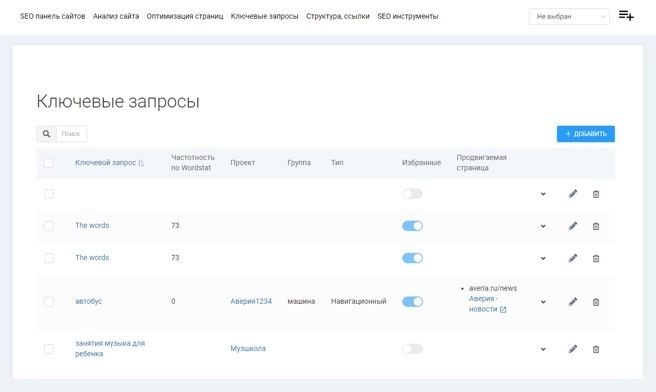Expand the empty first row with chevron
Image resolution: width=656 pixels, height=392 pixels.
pyautogui.click(x=543, y=194)
